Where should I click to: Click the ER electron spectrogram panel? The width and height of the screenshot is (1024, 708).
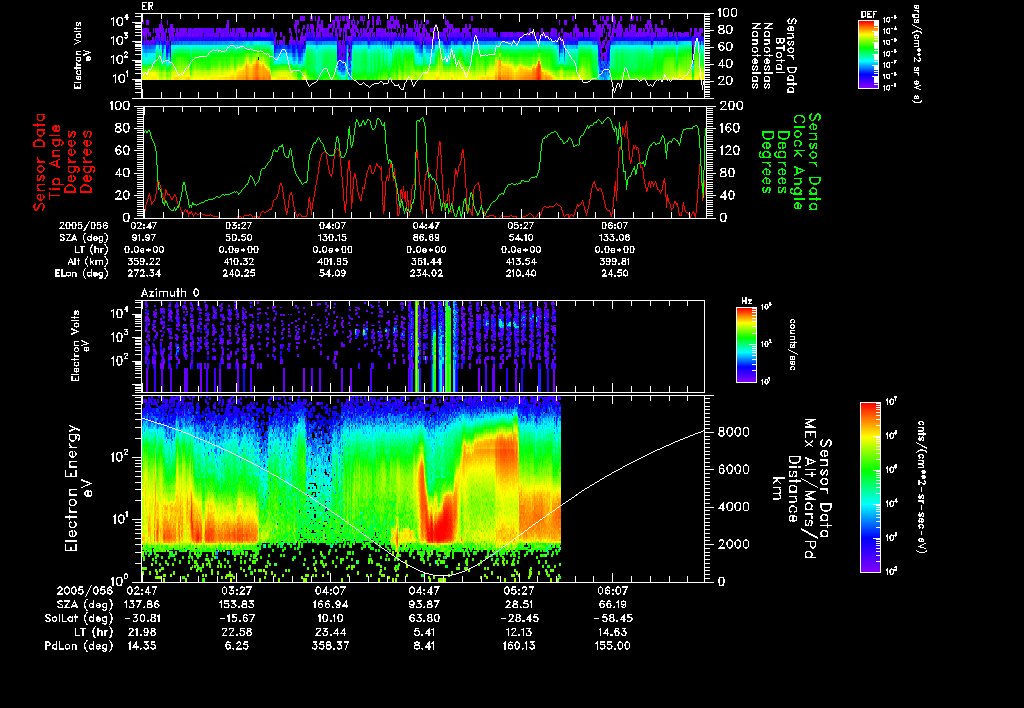pyautogui.click(x=424, y=55)
